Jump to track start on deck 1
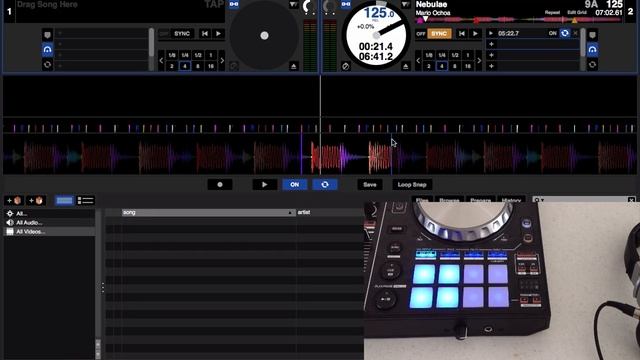640x360 pixels. coord(205,33)
